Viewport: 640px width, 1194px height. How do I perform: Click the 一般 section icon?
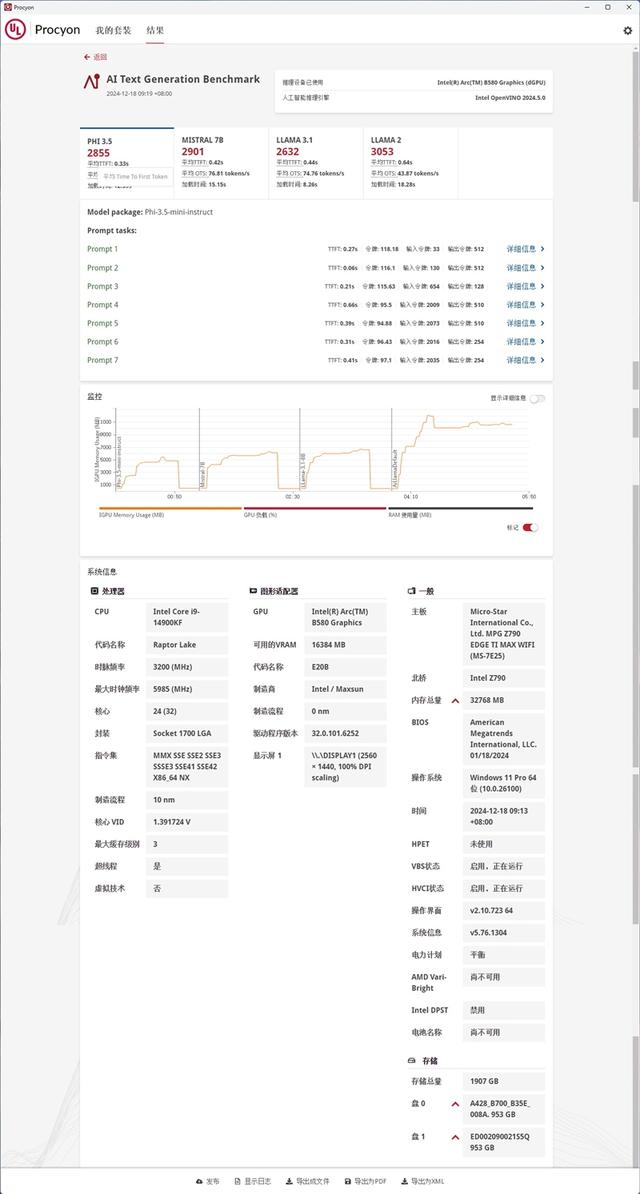click(411, 591)
